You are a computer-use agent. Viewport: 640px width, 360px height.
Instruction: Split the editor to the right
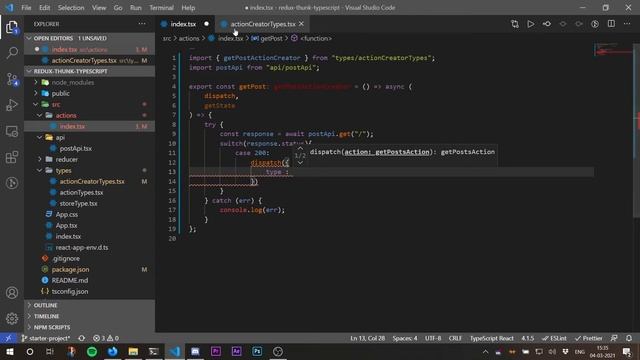(611, 24)
